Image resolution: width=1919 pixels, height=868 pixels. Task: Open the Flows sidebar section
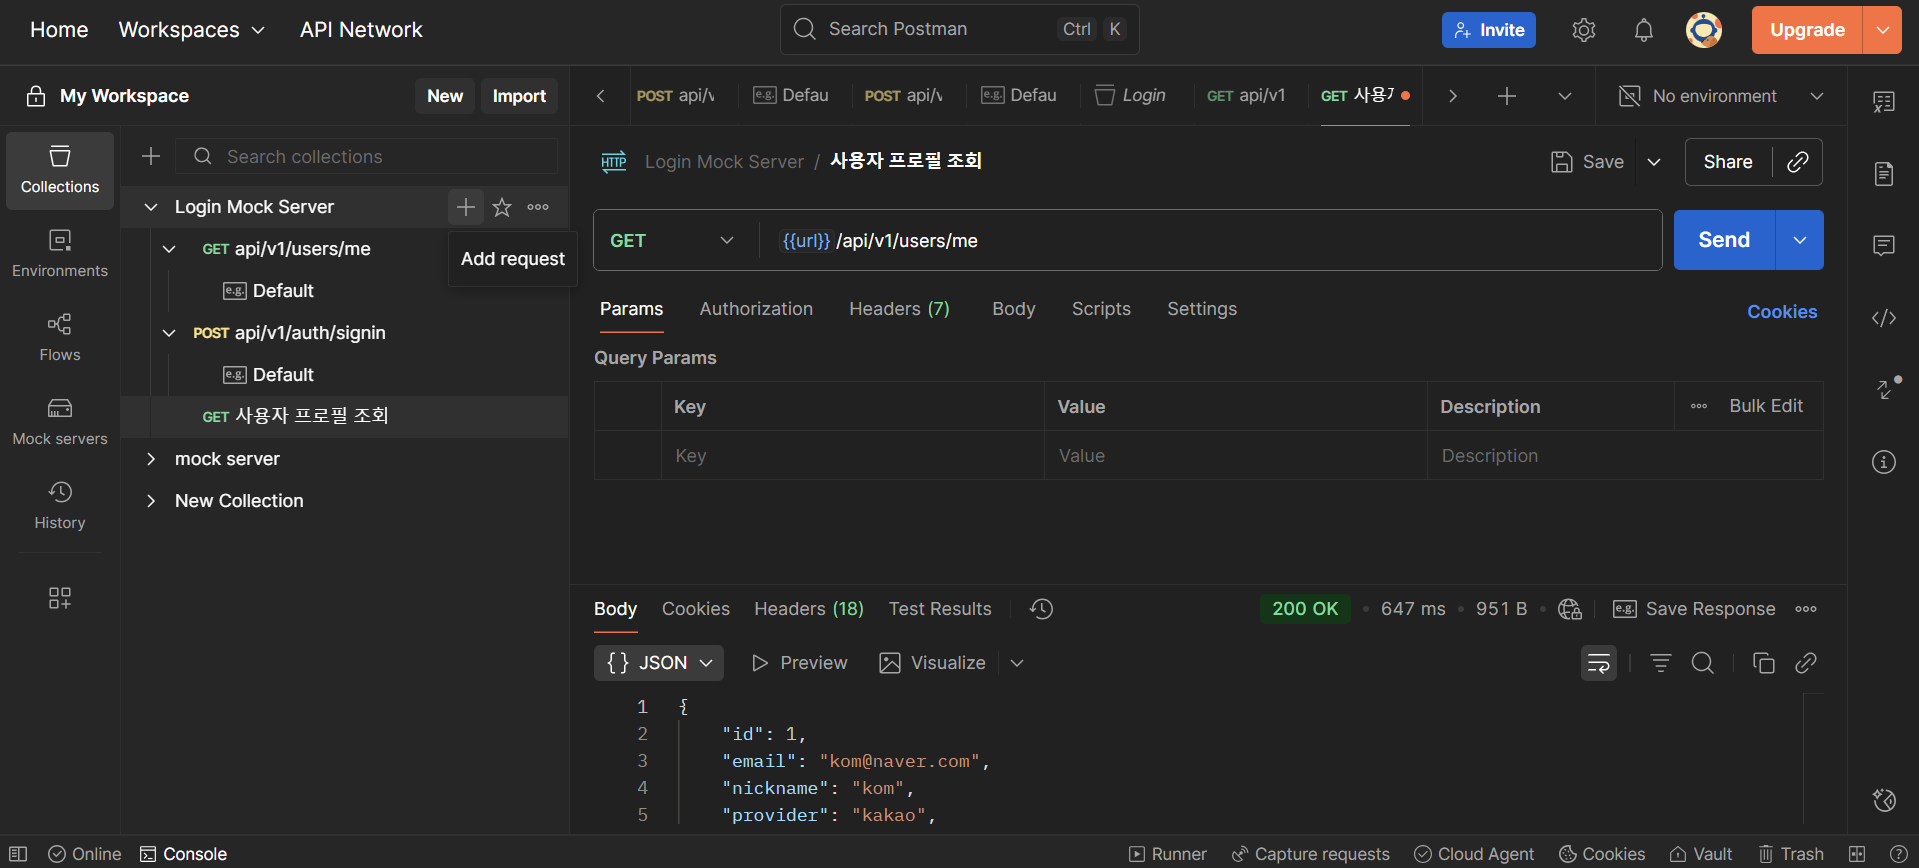(x=60, y=338)
